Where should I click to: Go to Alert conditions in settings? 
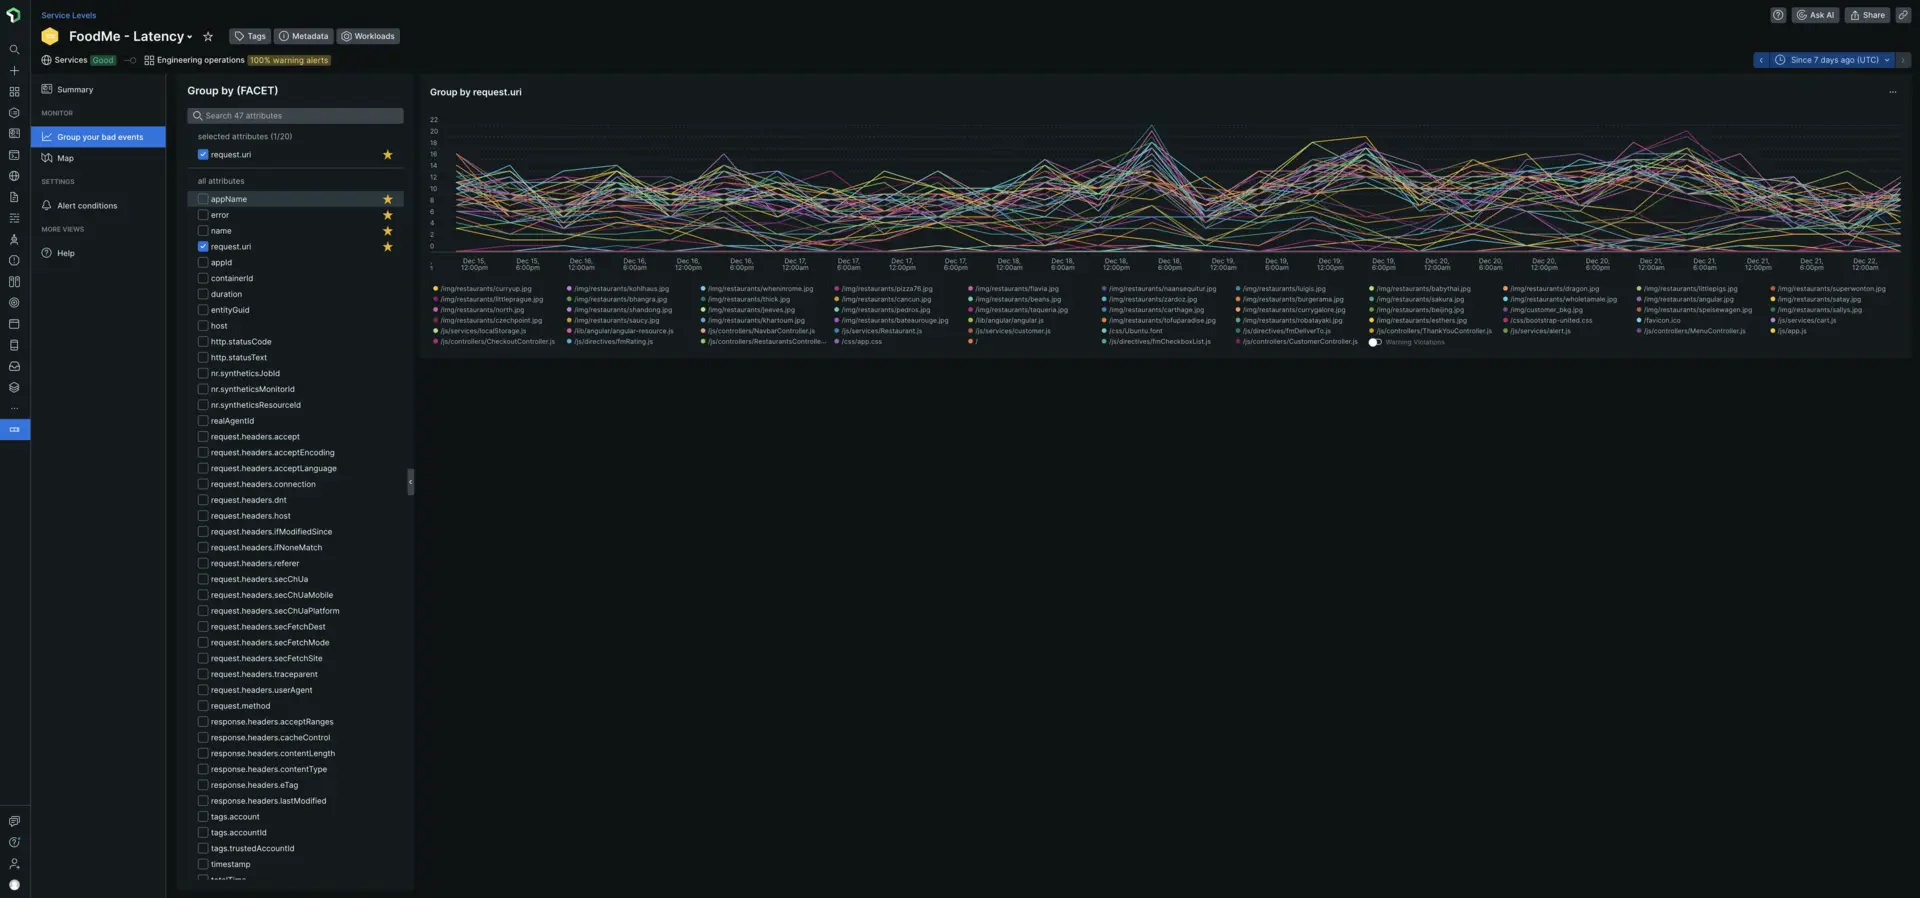pyautogui.click(x=87, y=206)
